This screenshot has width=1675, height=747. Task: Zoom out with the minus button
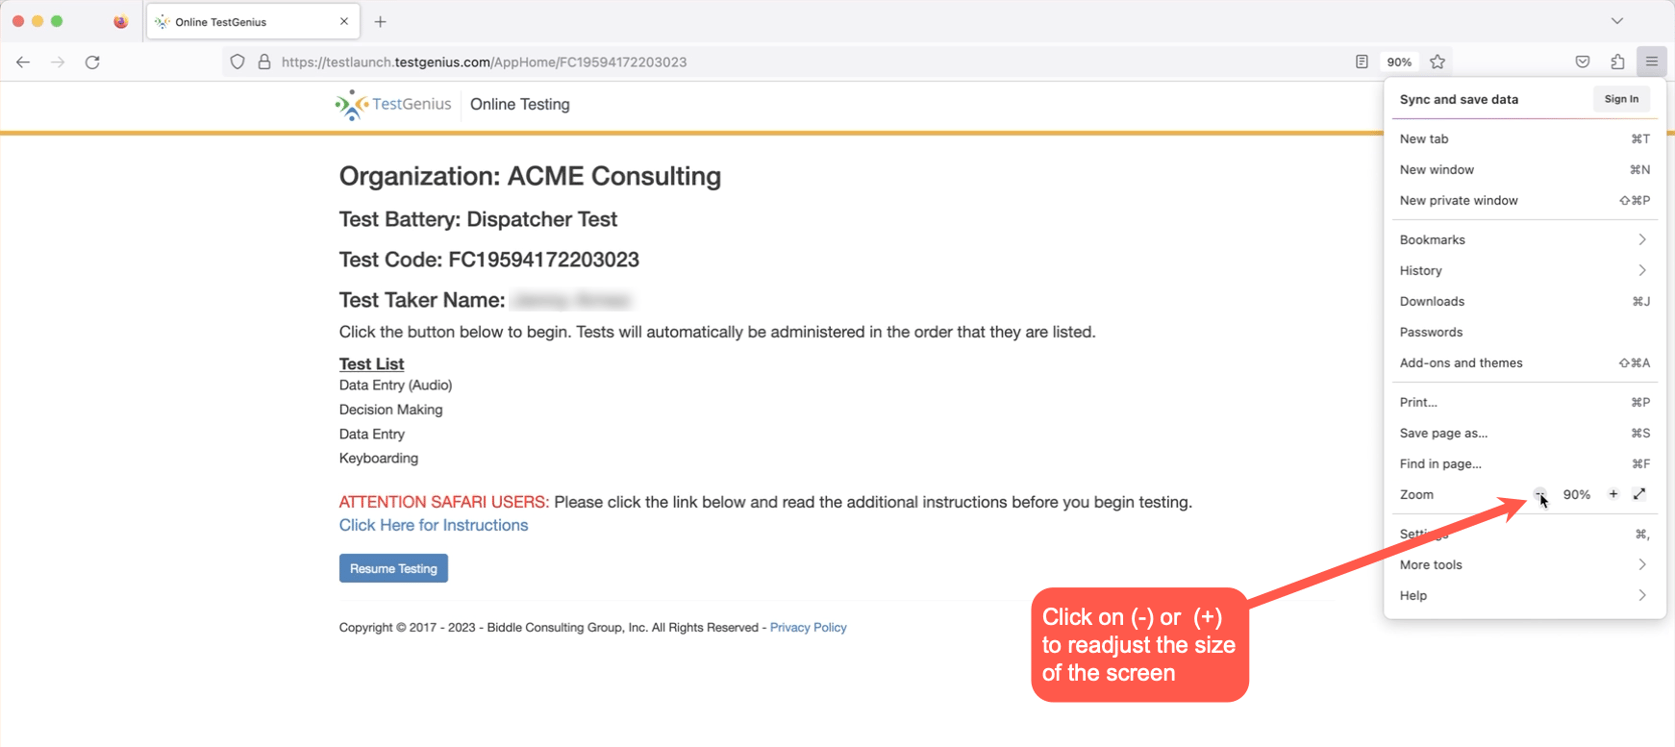(1540, 493)
